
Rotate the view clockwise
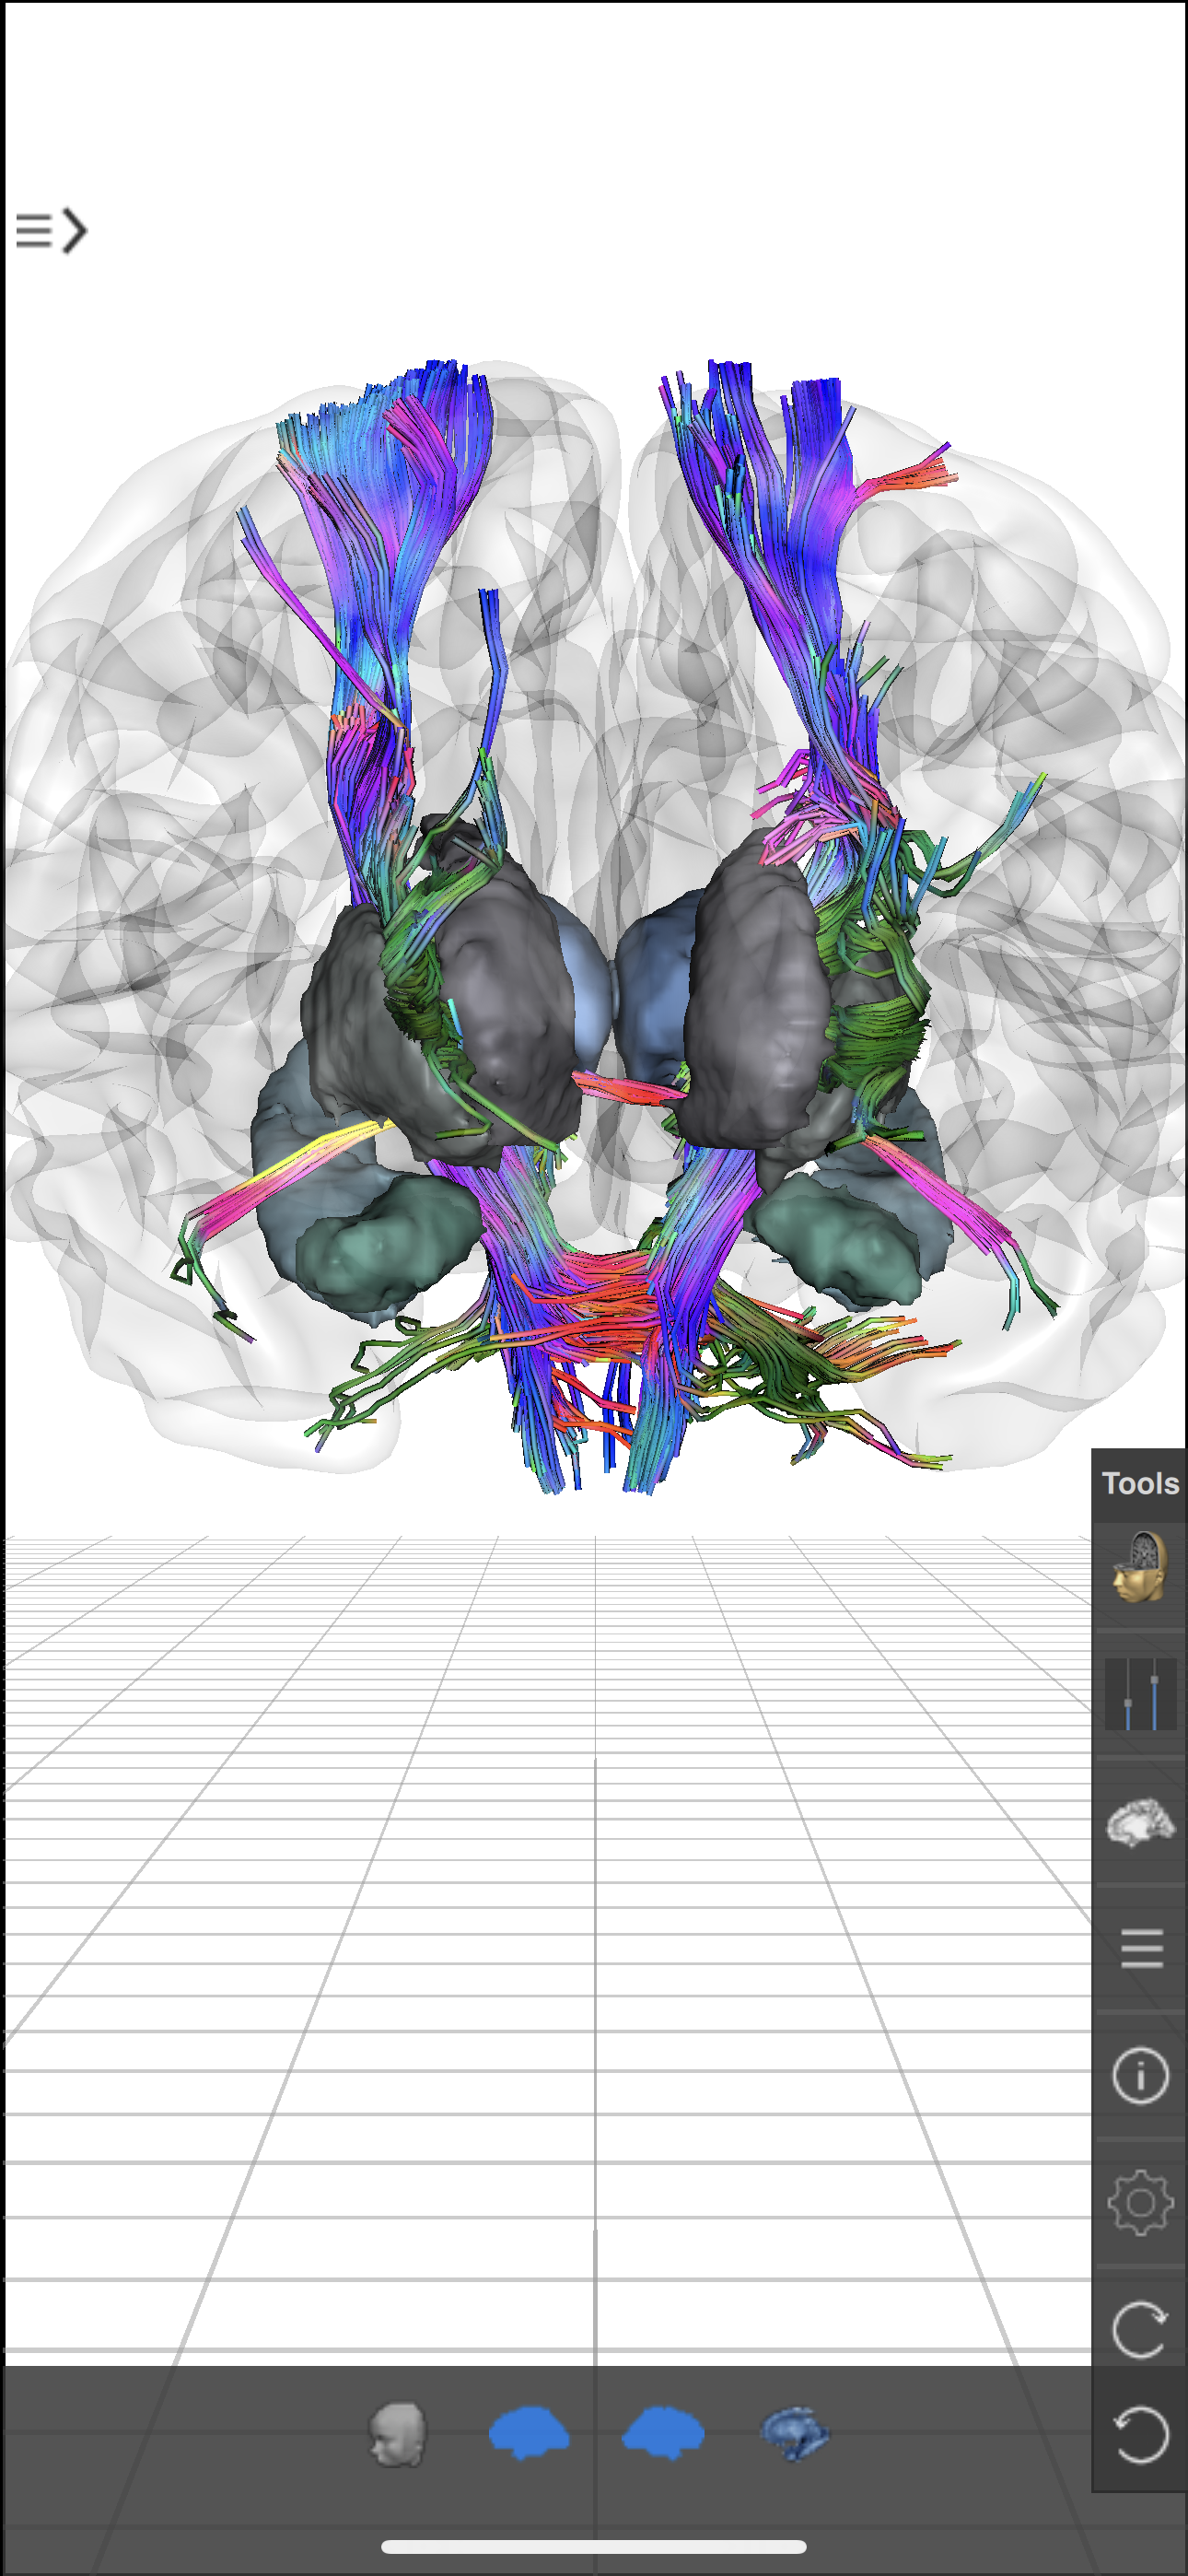point(1140,2330)
